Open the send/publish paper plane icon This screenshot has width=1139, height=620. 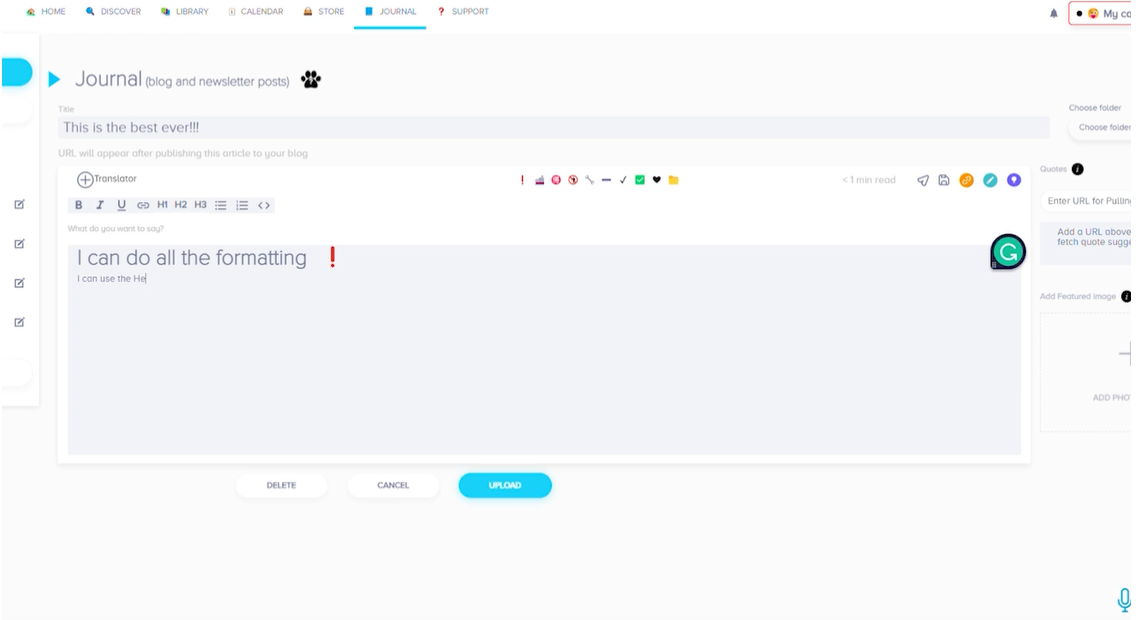point(922,179)
